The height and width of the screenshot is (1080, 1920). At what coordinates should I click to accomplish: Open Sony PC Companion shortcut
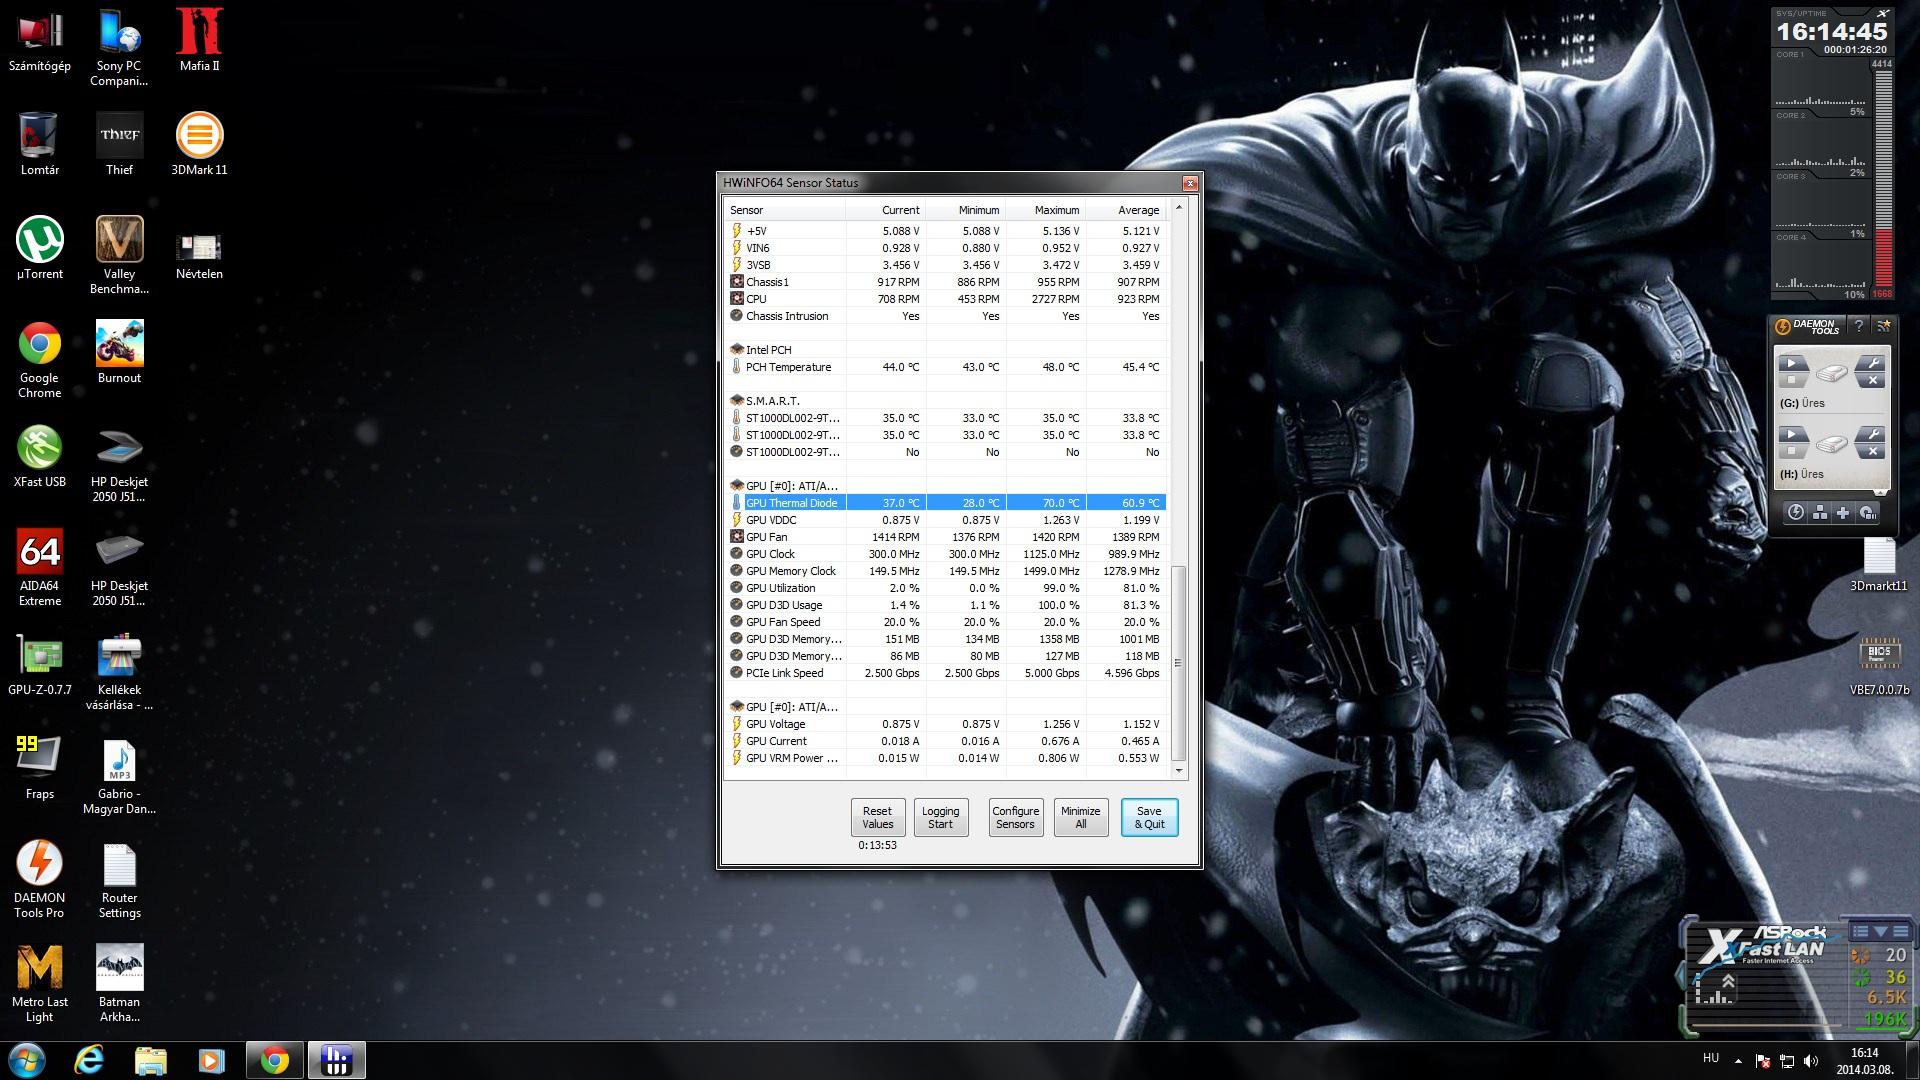pos(119,47)
